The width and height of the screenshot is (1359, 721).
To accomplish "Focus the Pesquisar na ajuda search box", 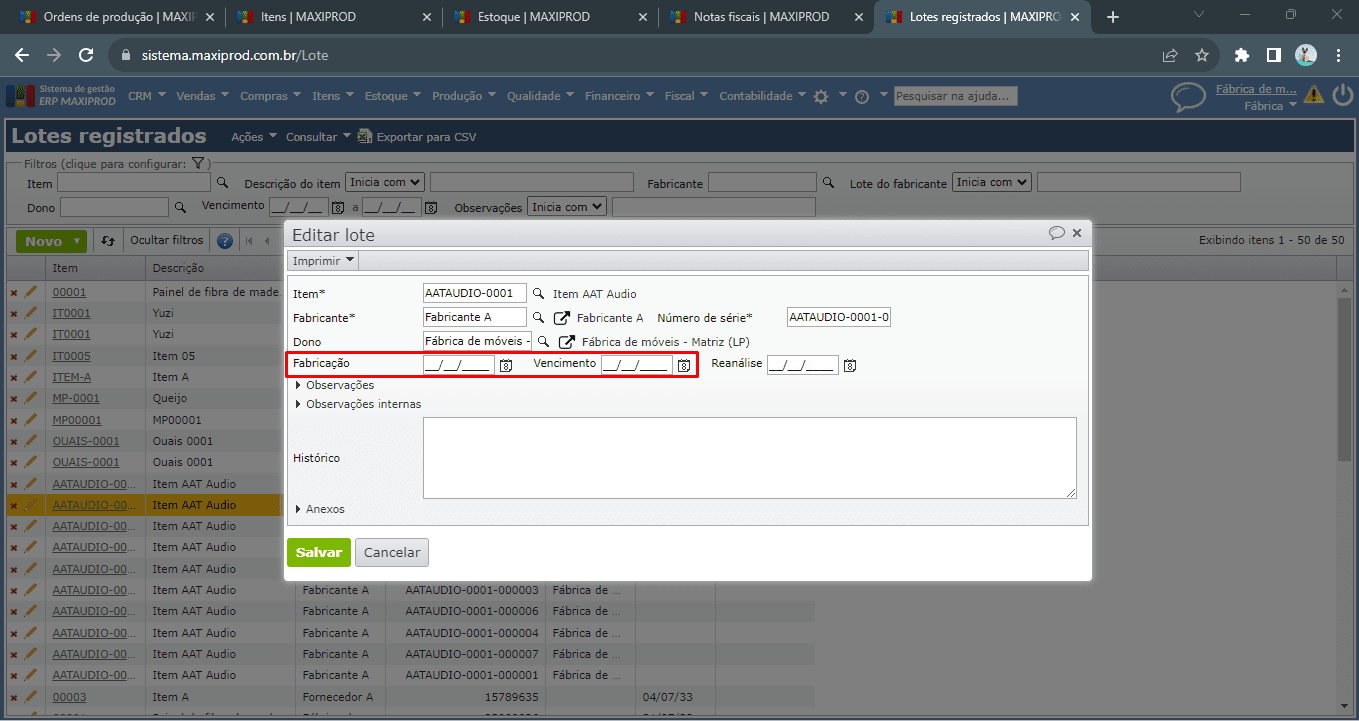I will tap(956, 96).
